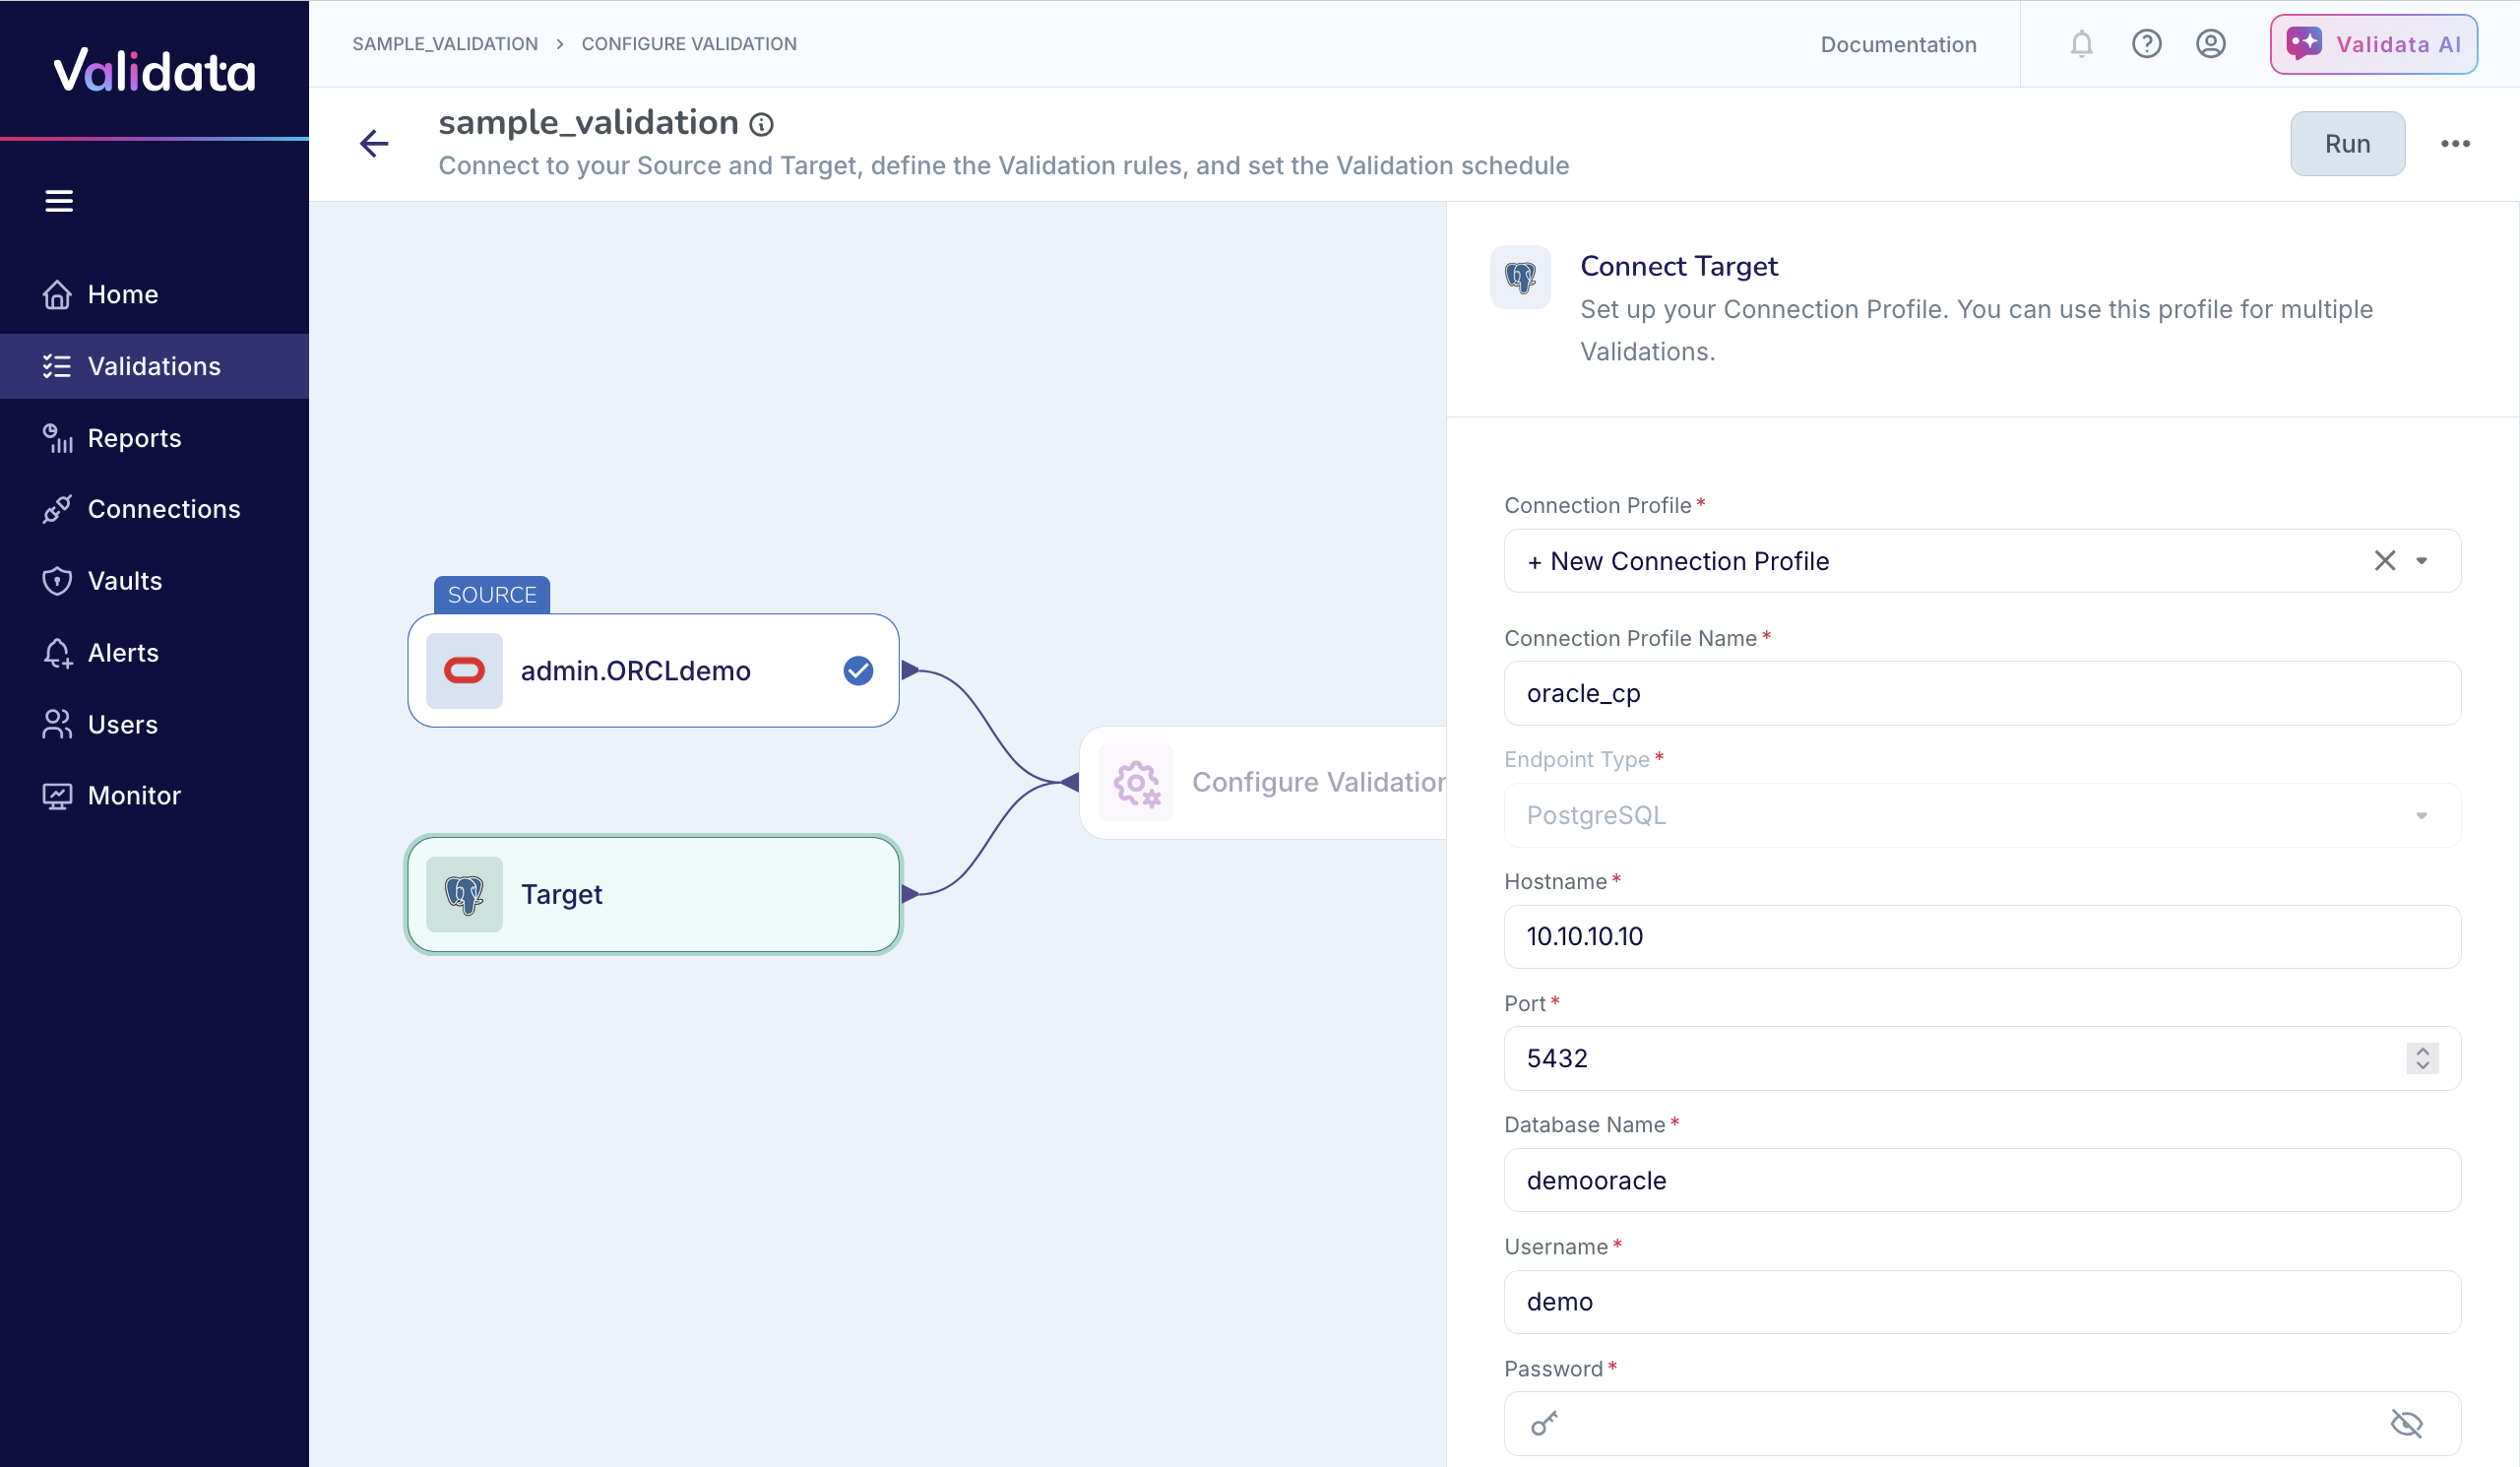Click the Configure Validation gear icon
This screenshot has width=2520, height=1467.
[1137, 783]
